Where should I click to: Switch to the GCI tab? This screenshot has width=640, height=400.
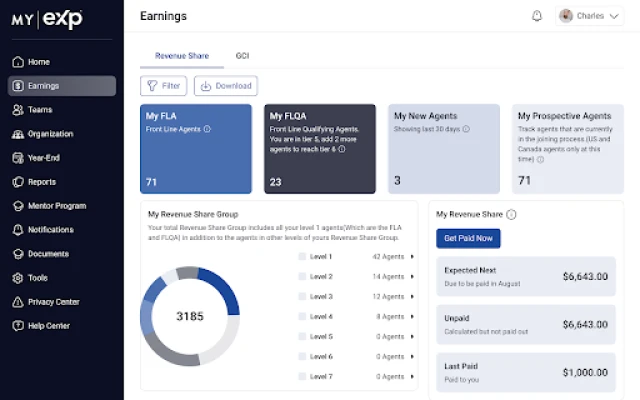242,56
